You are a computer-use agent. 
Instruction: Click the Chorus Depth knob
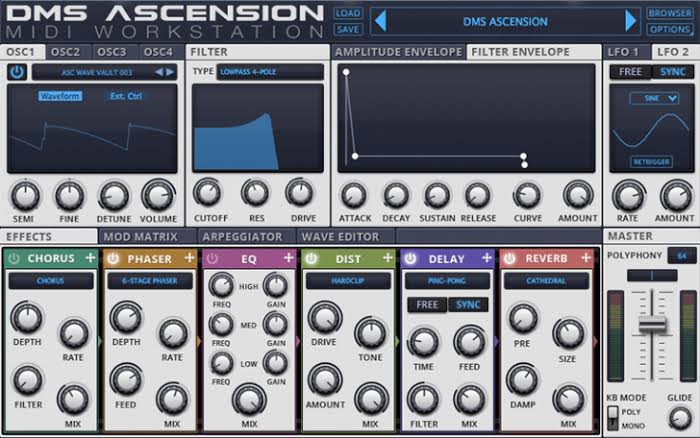click(x=27, y=318)
